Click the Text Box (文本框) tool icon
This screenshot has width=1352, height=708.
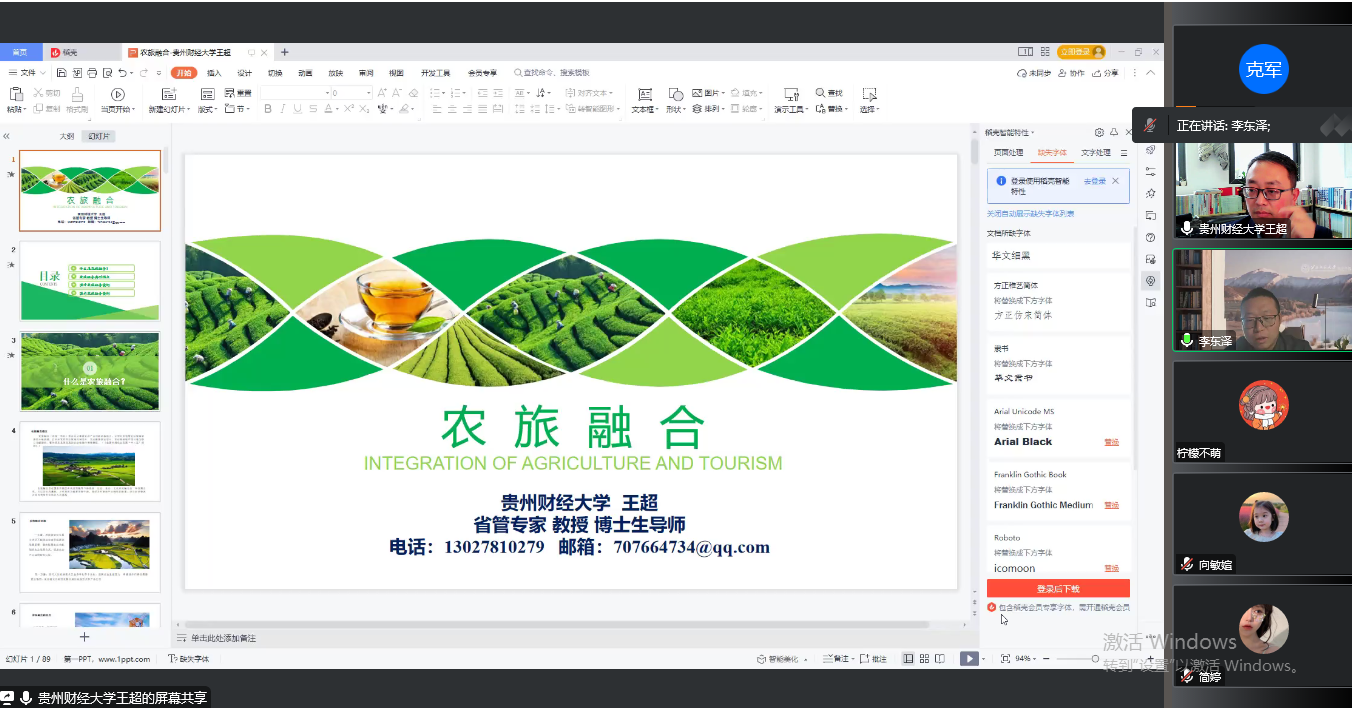(x=645, y=94)
